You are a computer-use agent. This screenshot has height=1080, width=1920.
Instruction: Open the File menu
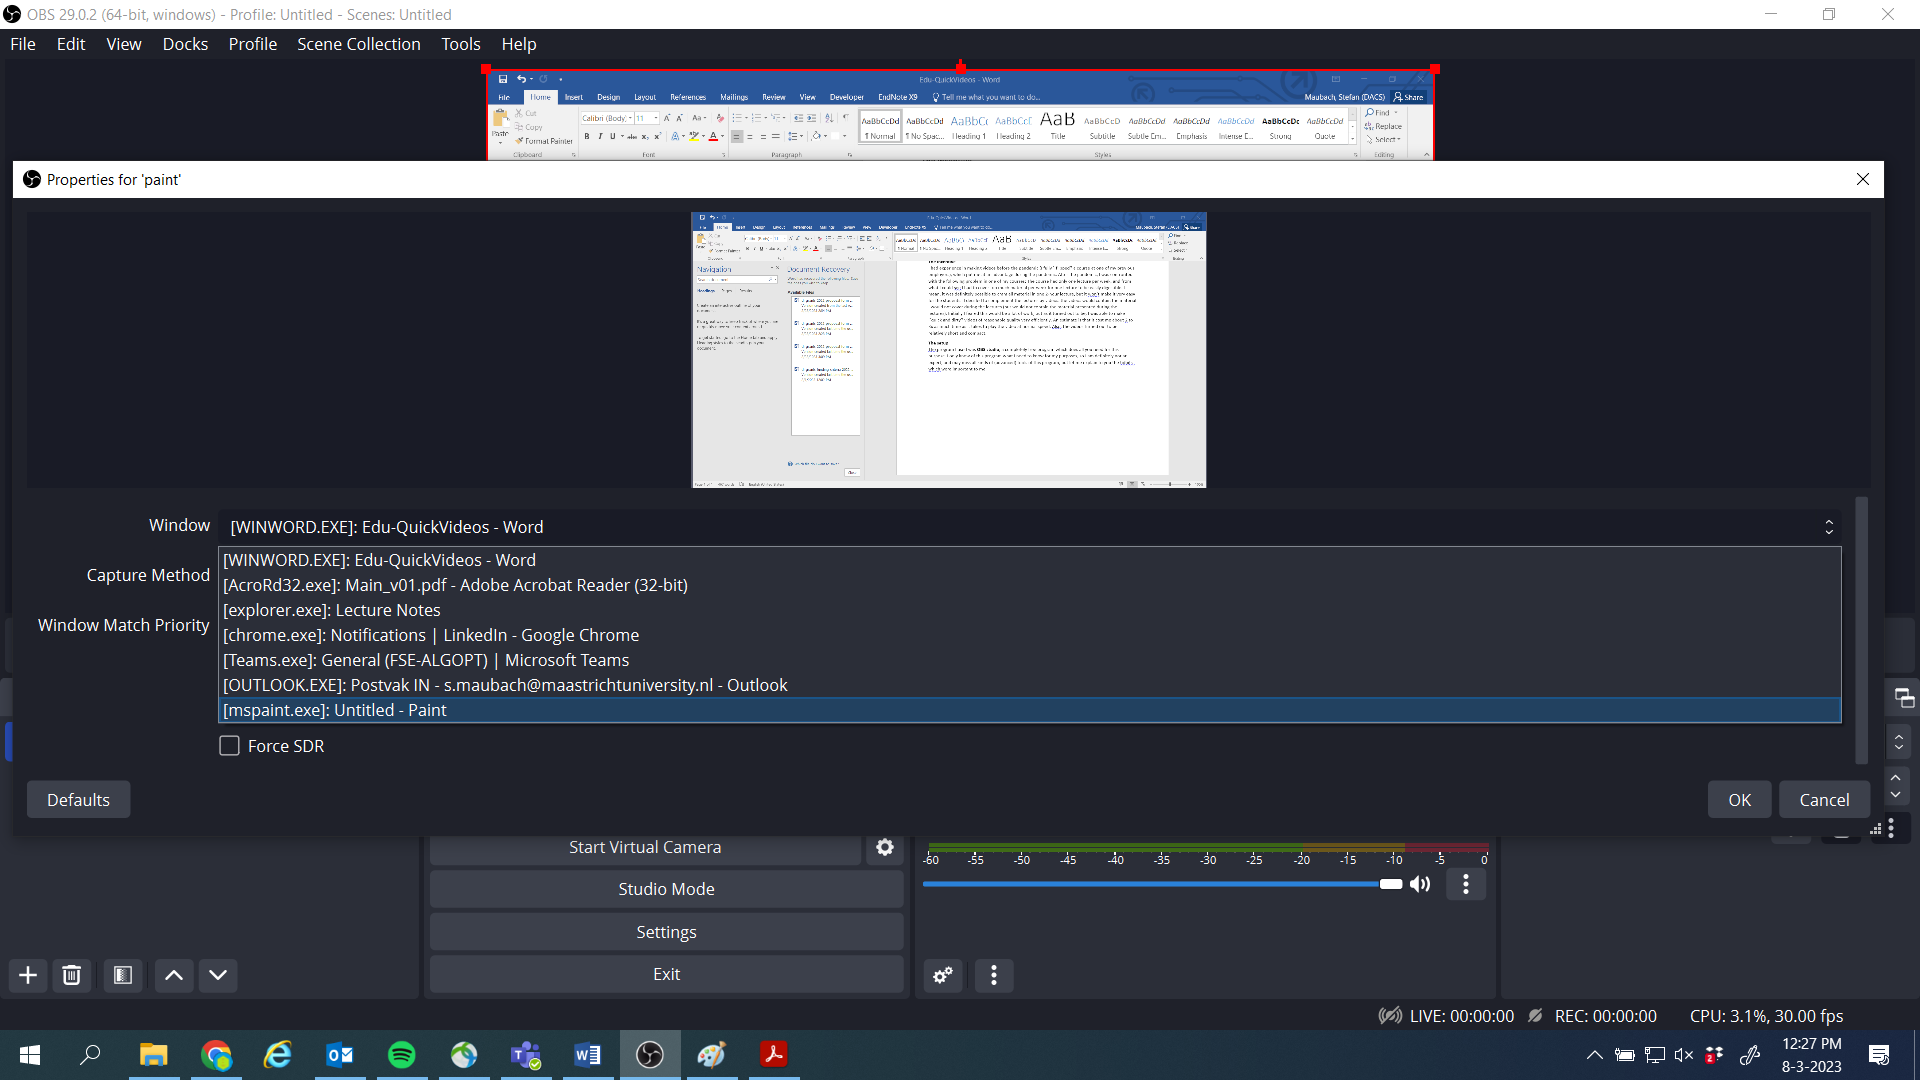point(23,44)
